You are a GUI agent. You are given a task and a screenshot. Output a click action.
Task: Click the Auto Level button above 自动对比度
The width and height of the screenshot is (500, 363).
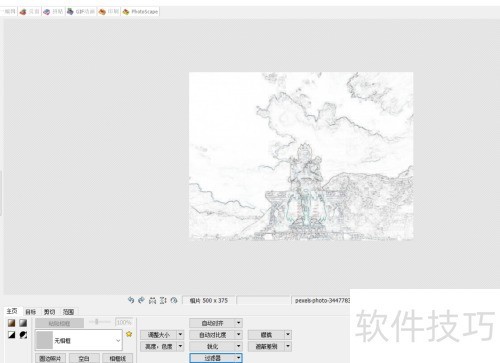pyautogui.click(x=212, y=323)
